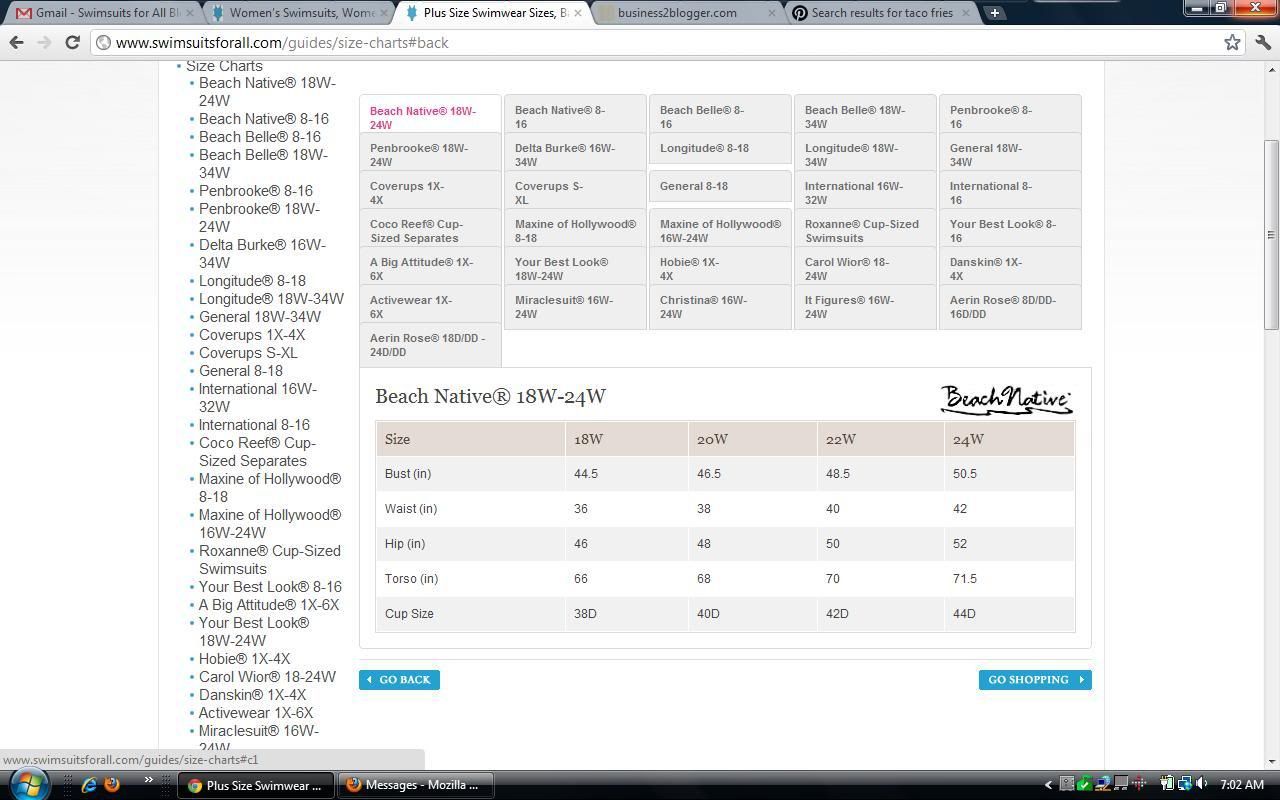Open the Chrome wrench settings menu
This screenshot has height=800, width=1280.
[1263, 42]
